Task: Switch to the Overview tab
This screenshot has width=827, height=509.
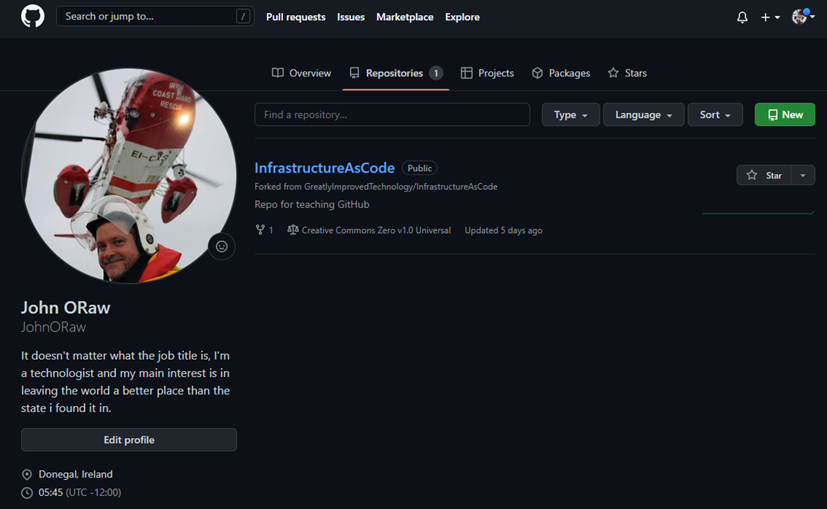Action: click(x=301, y=73)
